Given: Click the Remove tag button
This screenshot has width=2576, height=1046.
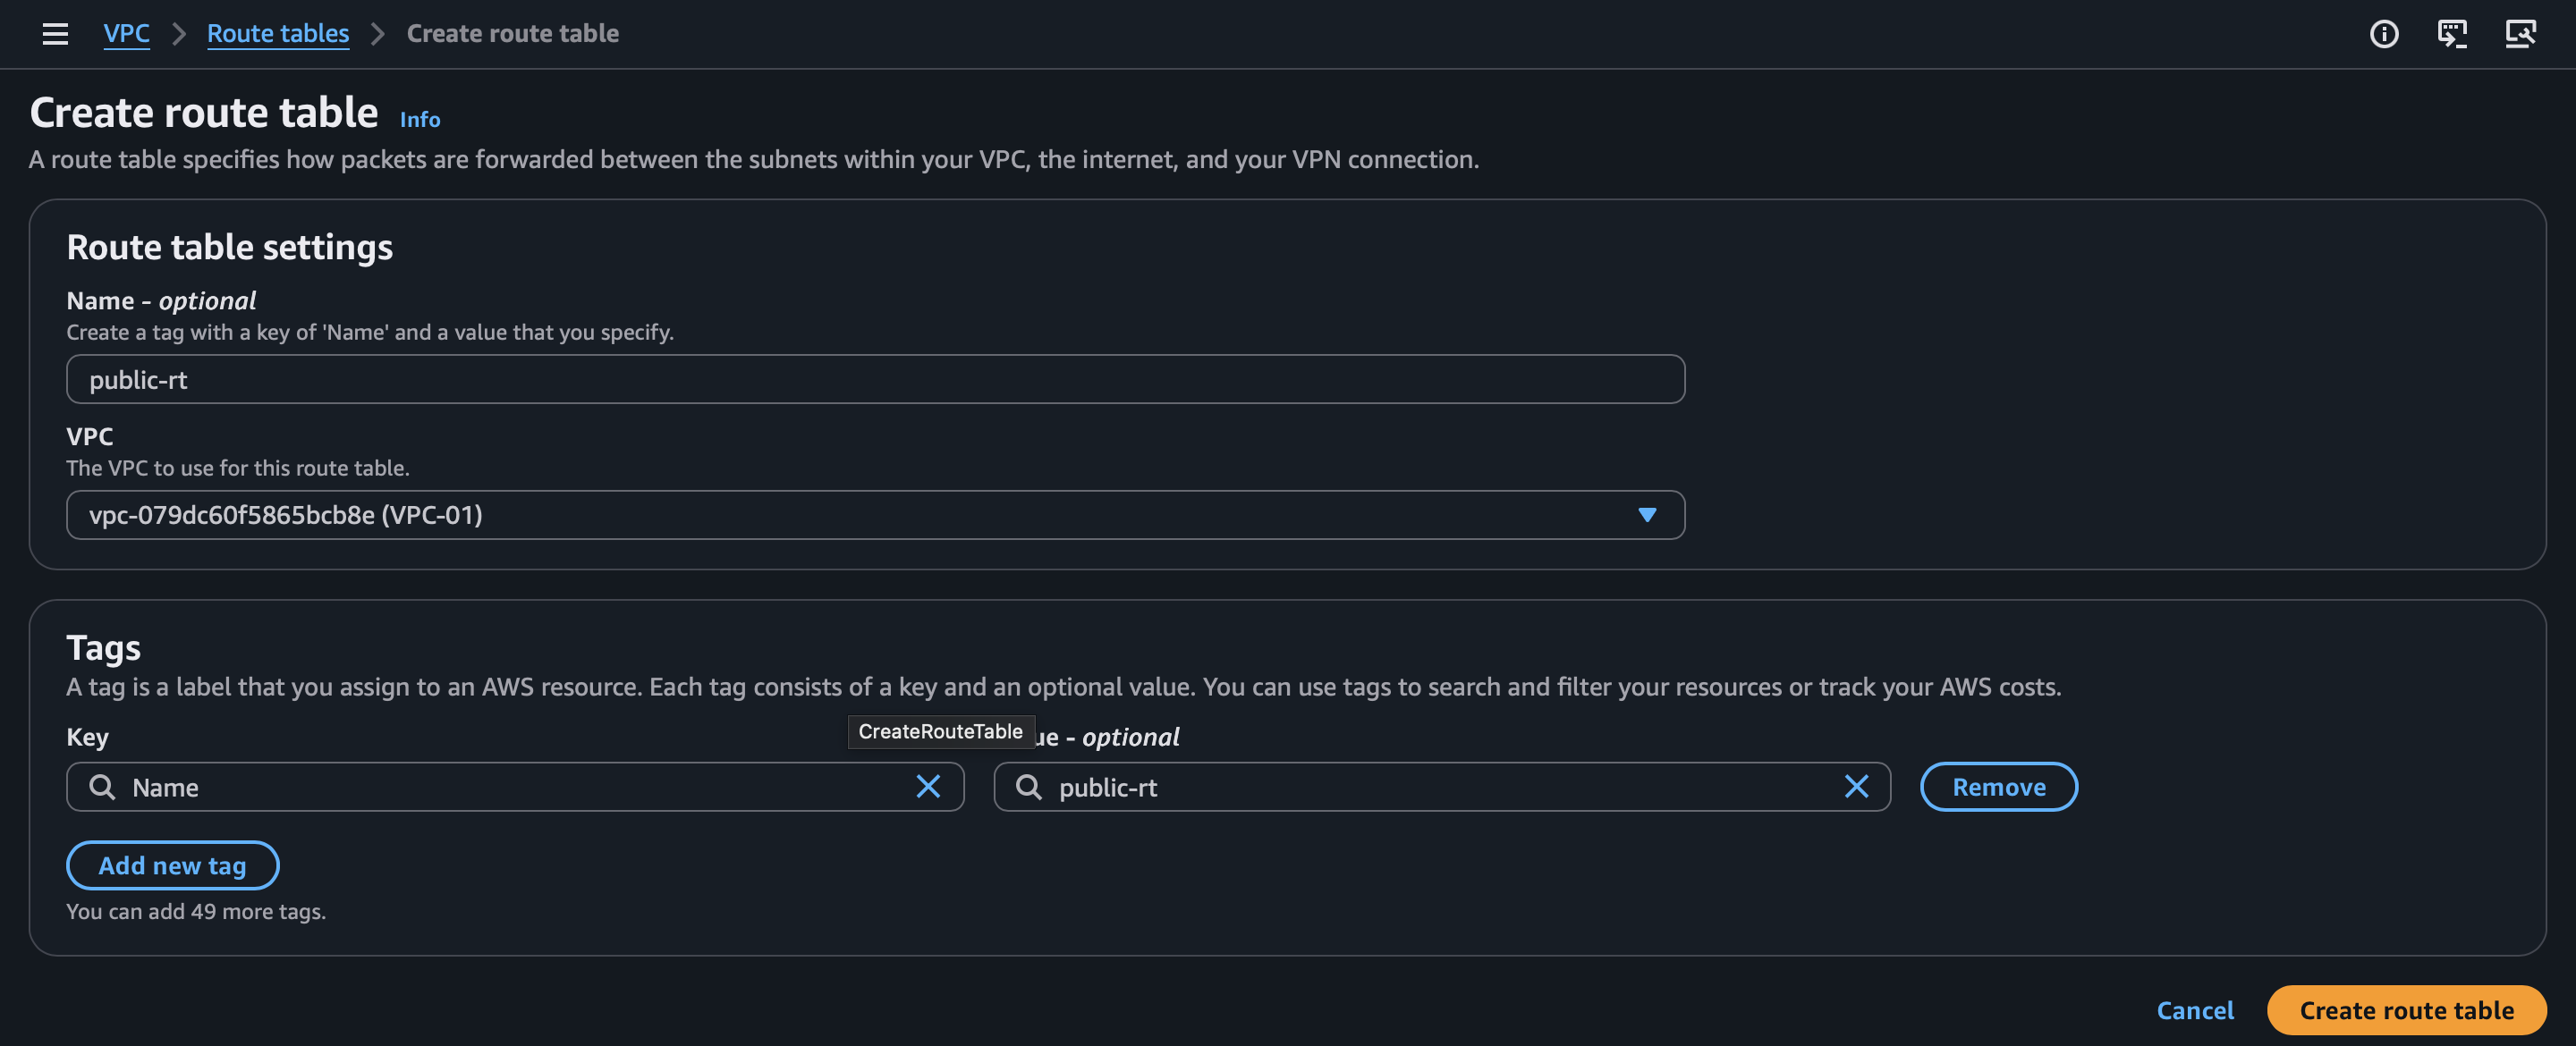Looking at the screenshot, I should pyautogui.click(x=1998, y=787).
